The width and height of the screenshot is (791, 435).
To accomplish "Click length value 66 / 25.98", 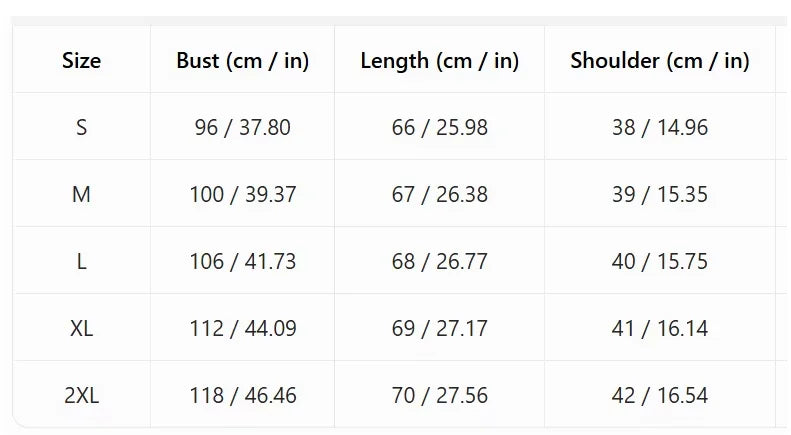I will pyautogui.click(x=439, y=127).
